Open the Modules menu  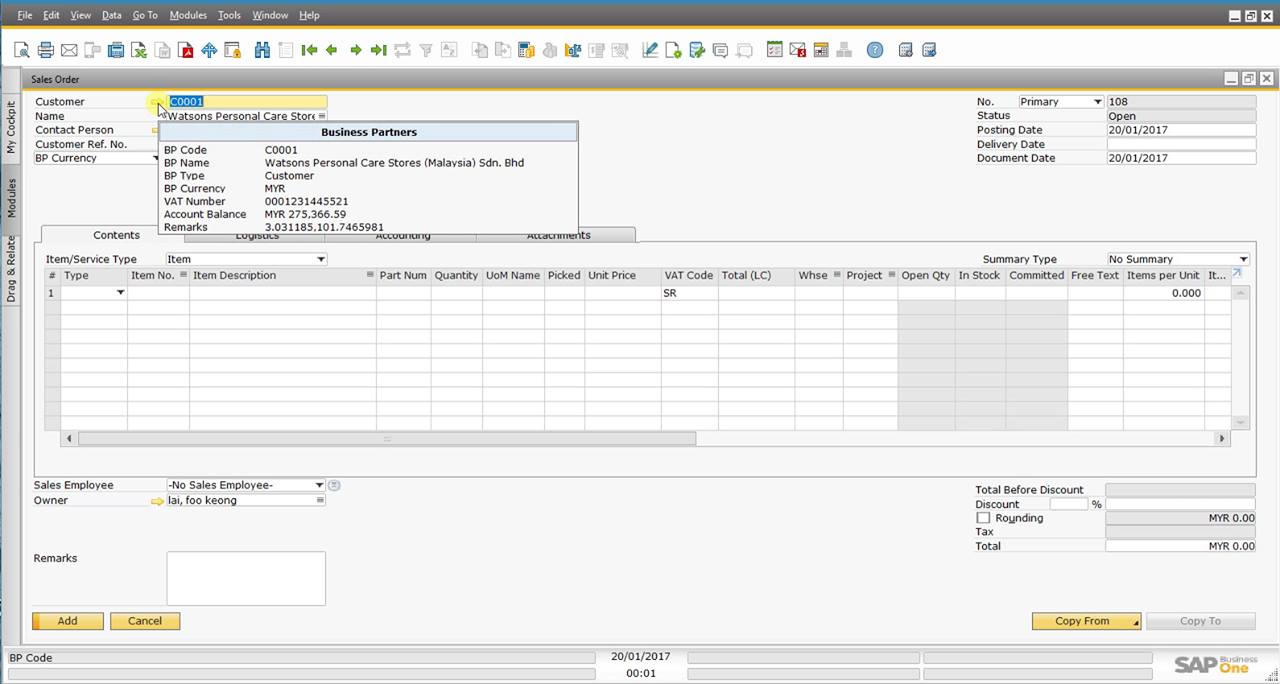tap(188, 15)
